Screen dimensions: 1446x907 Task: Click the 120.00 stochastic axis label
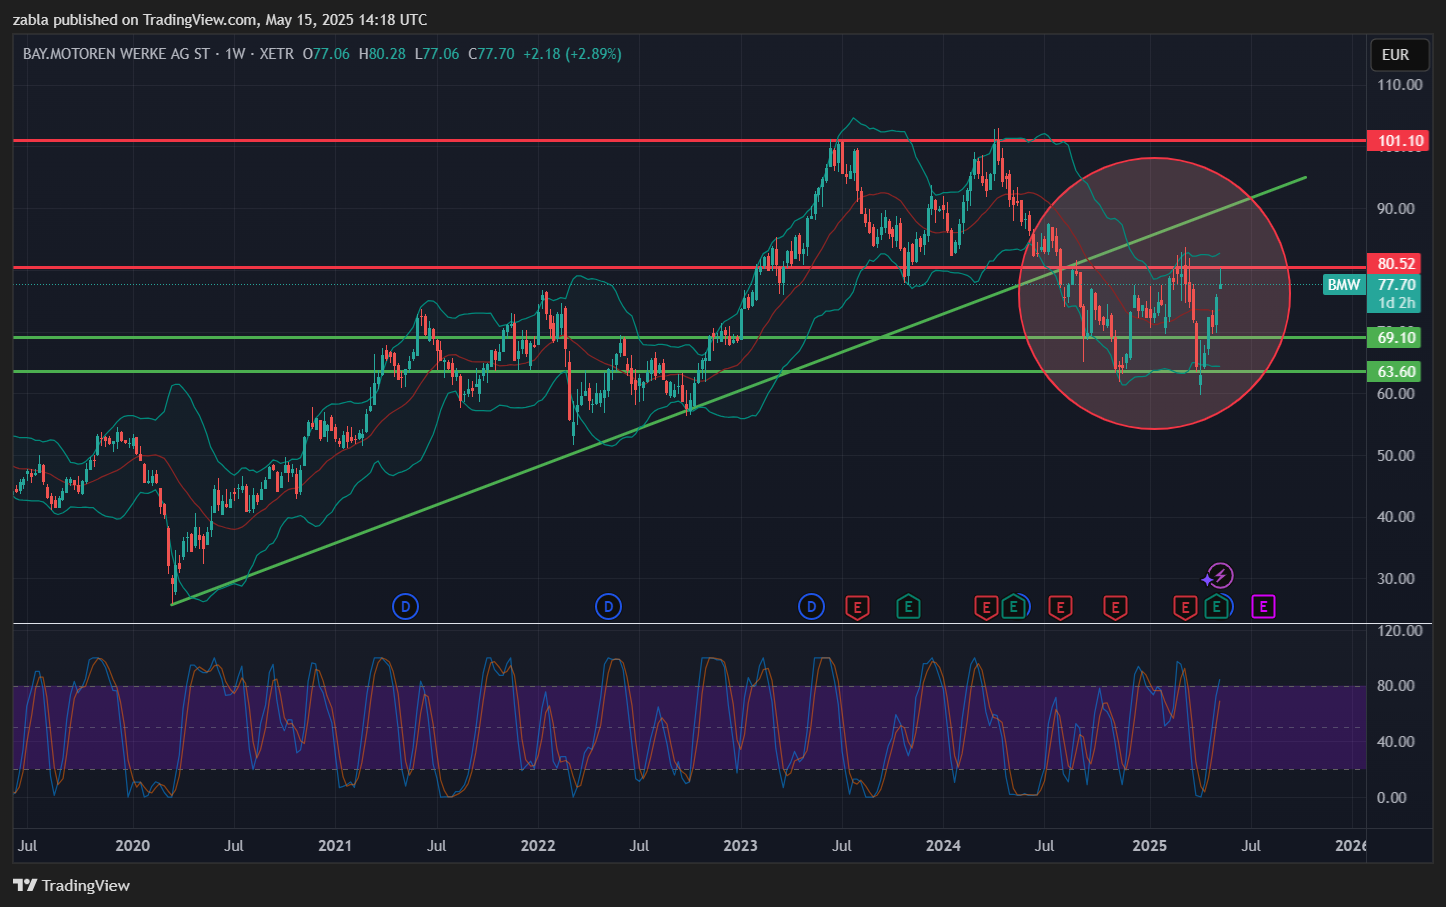1399,631
